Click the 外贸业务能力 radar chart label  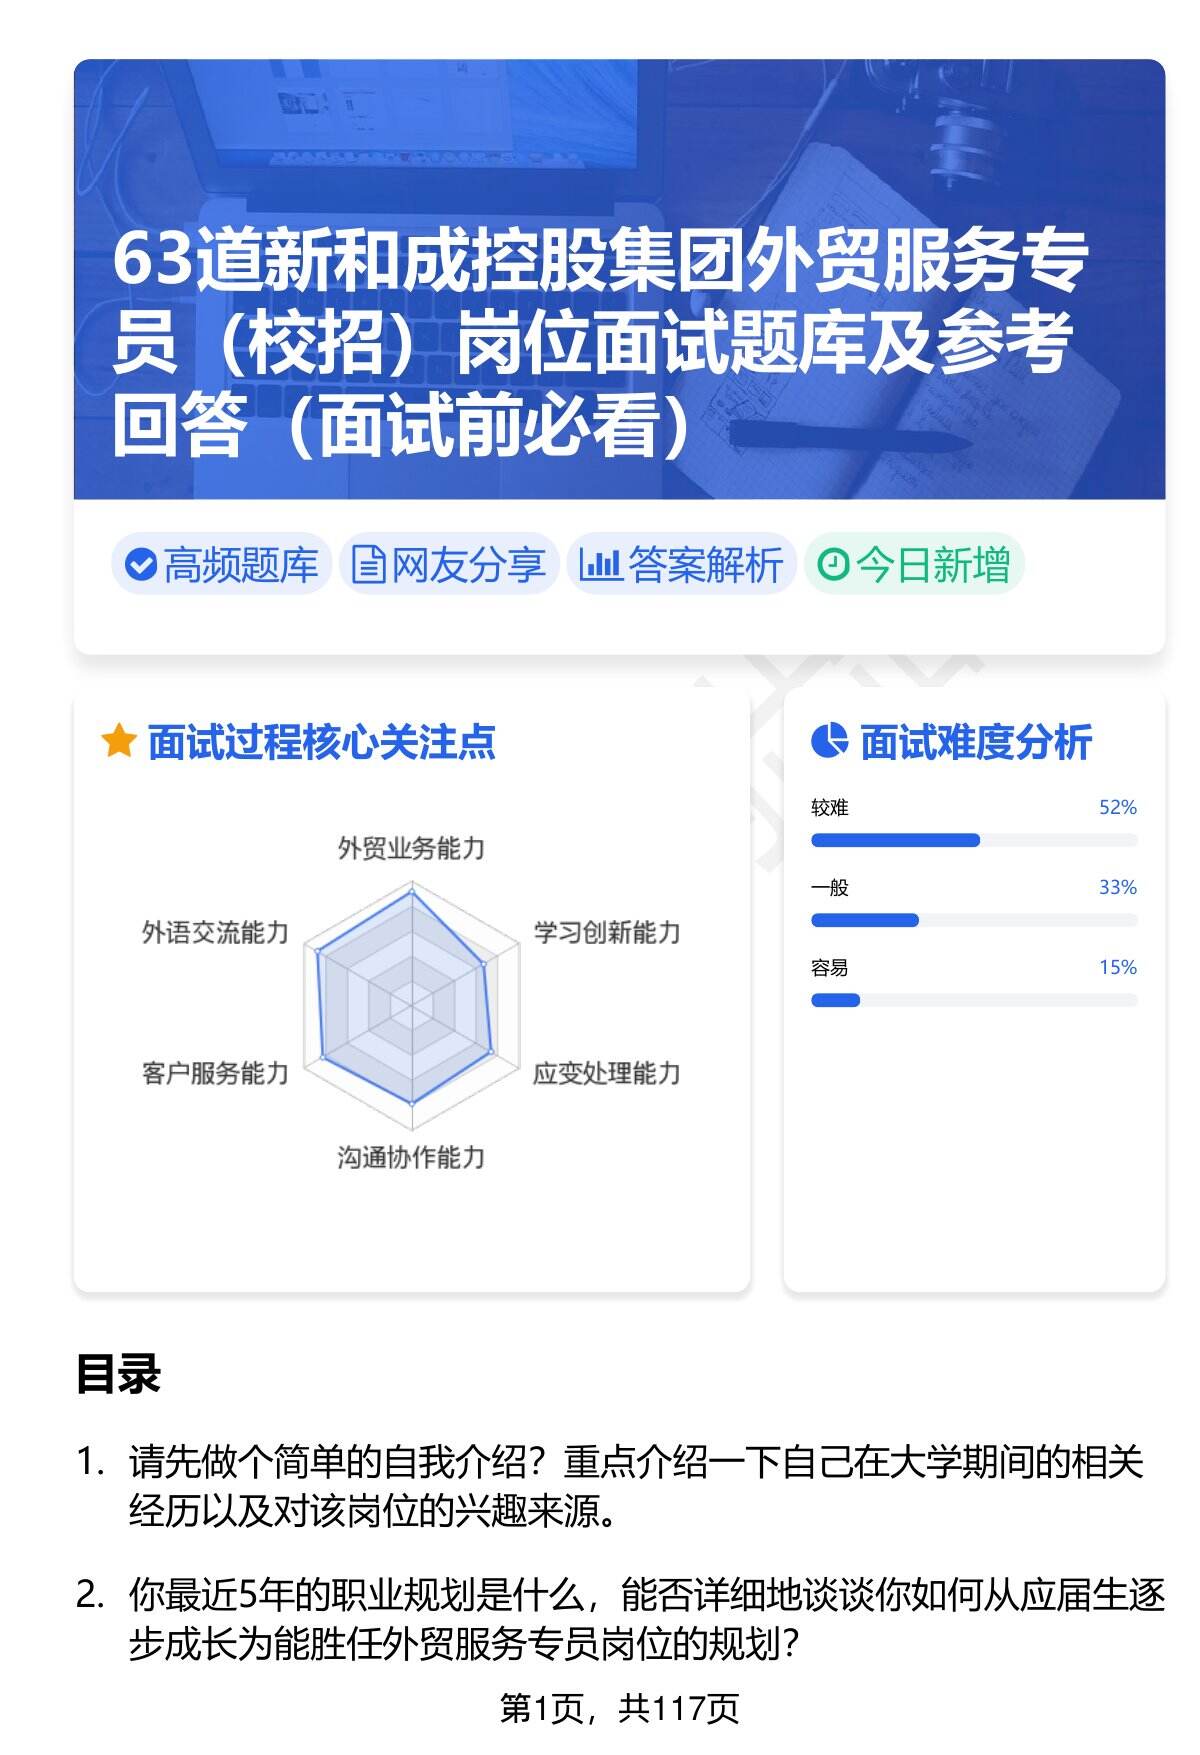pos(411,849)
